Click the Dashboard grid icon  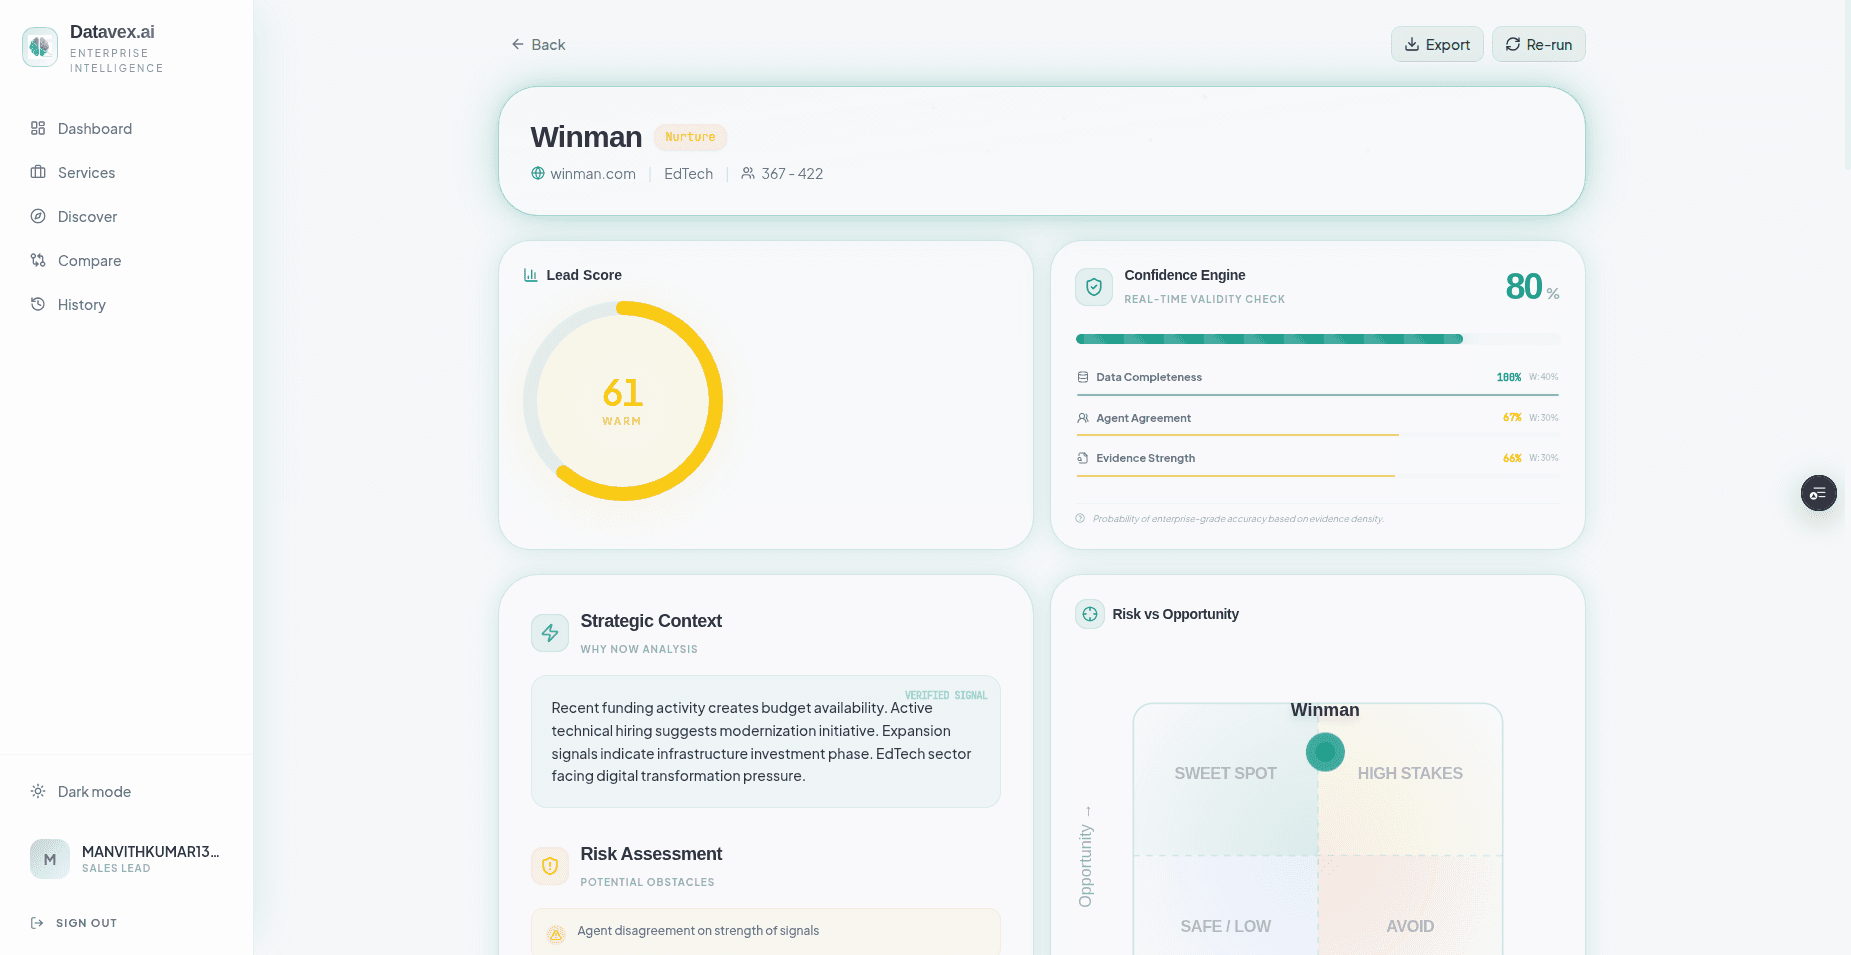point(38,128)
